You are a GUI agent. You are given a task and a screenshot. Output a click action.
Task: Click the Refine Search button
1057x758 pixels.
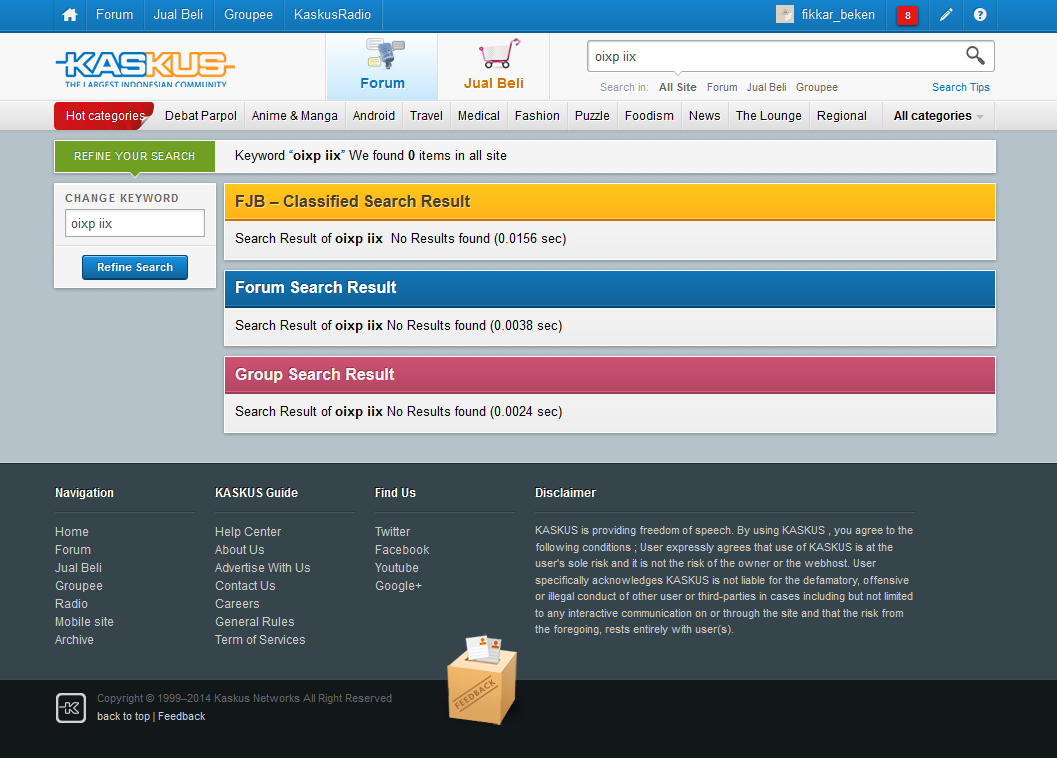(x=135, y=267)
